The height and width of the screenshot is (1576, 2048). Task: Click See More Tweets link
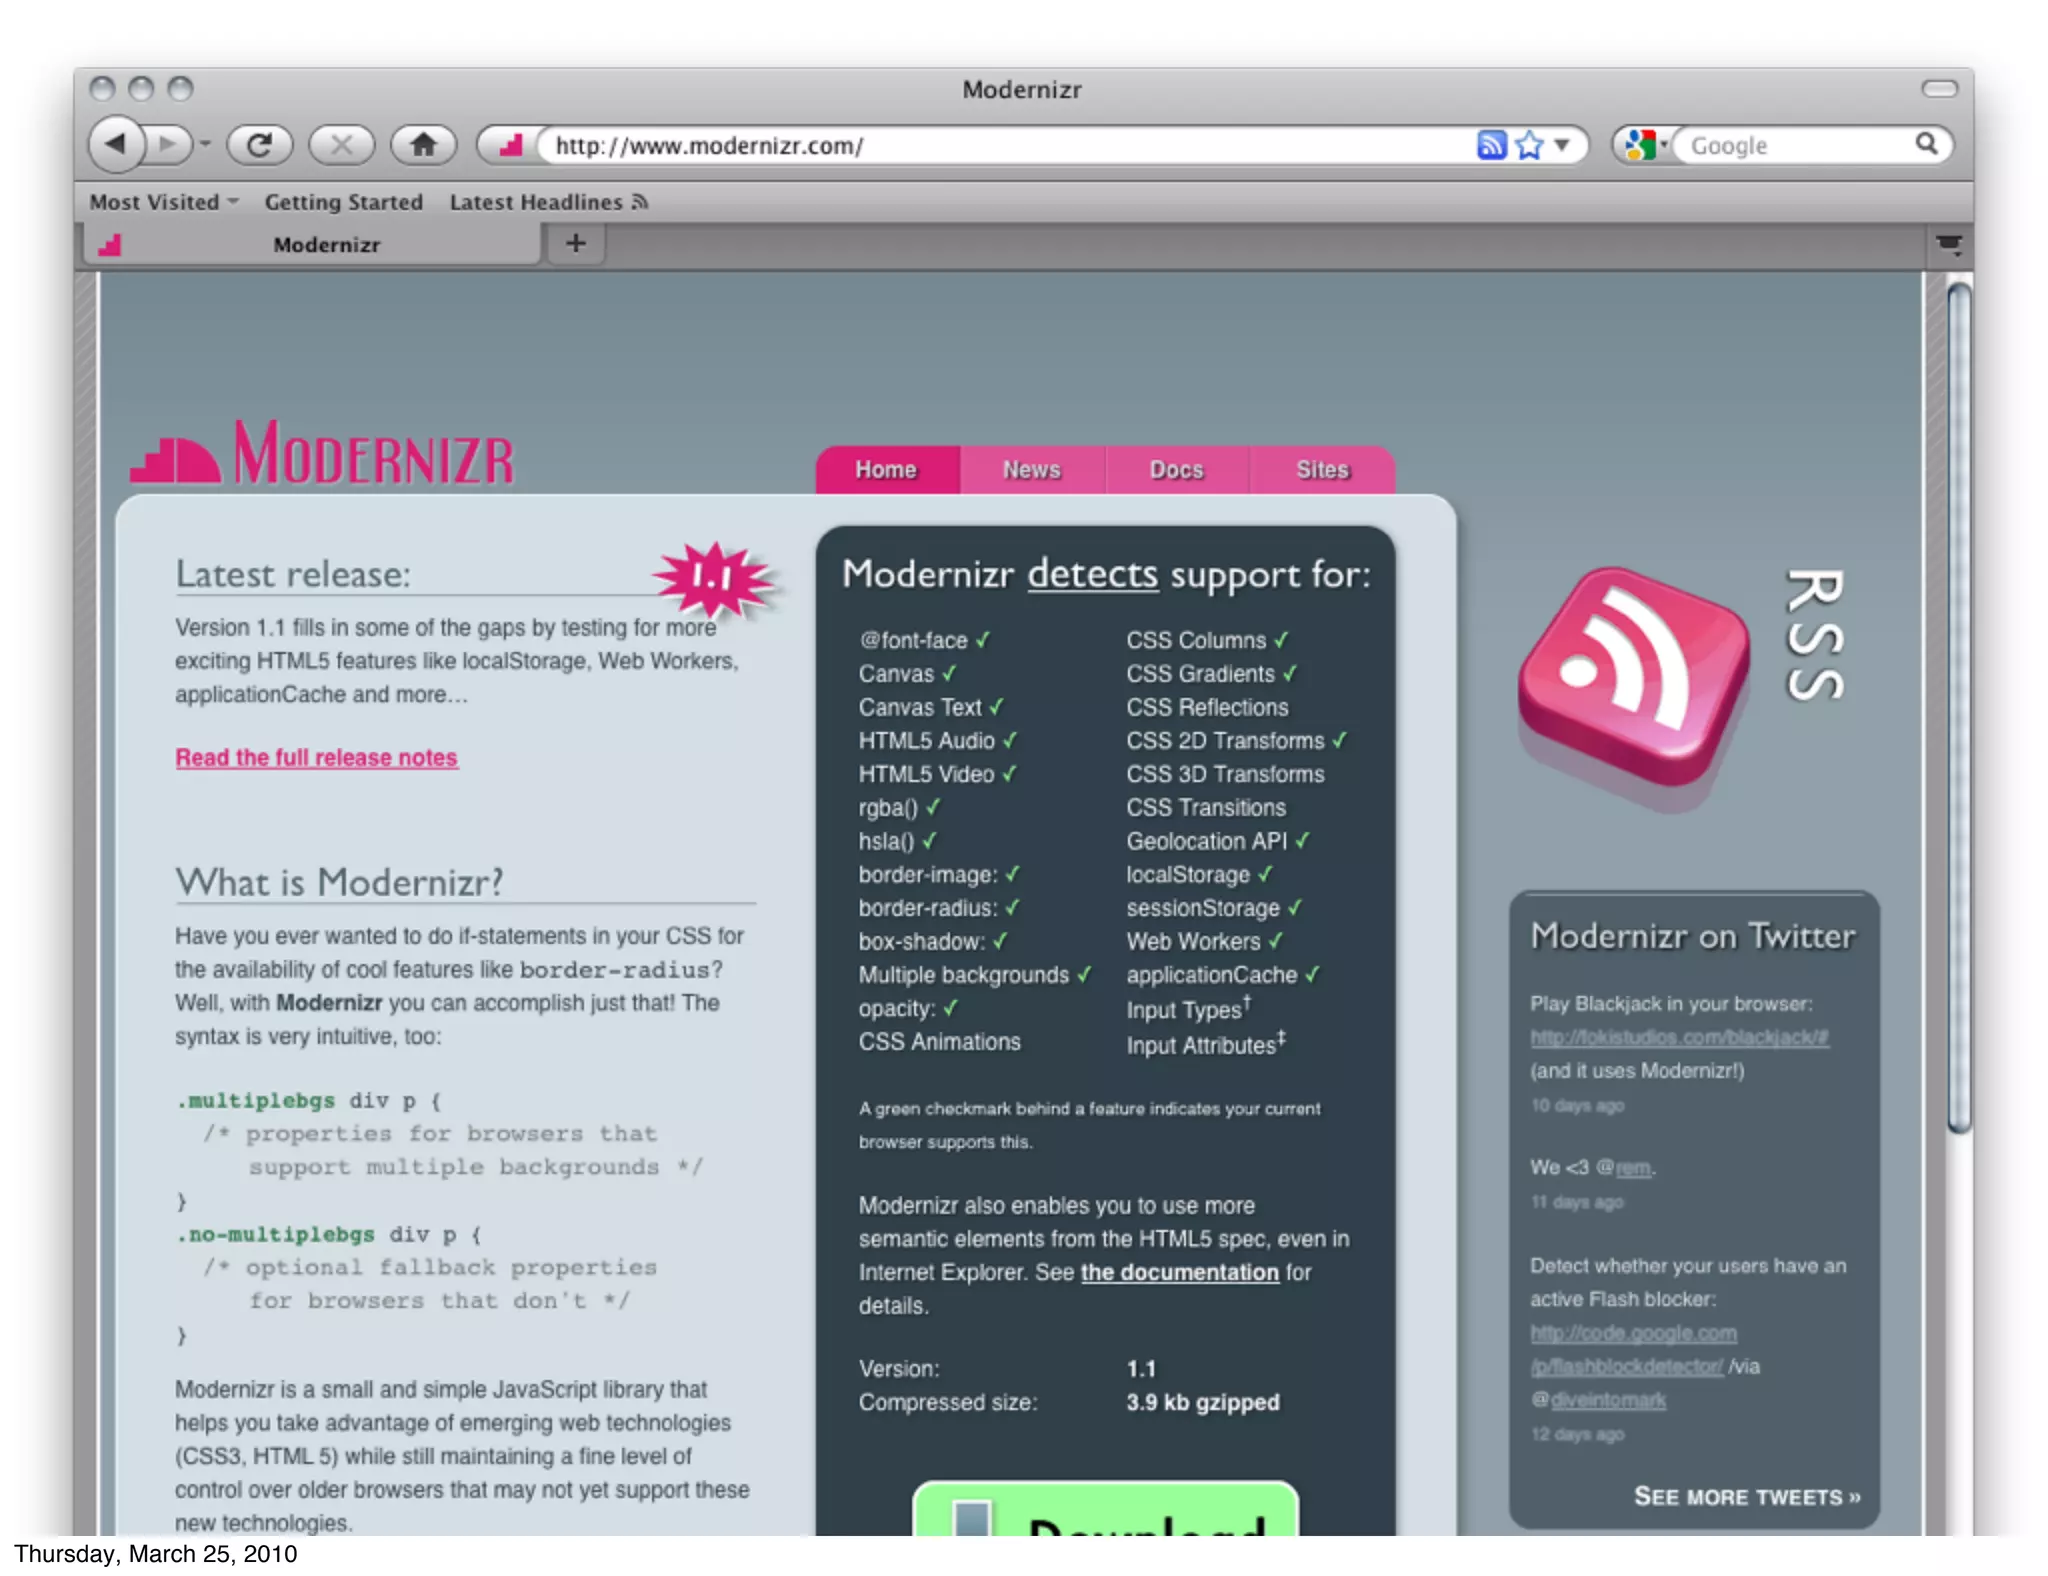1746,1497
